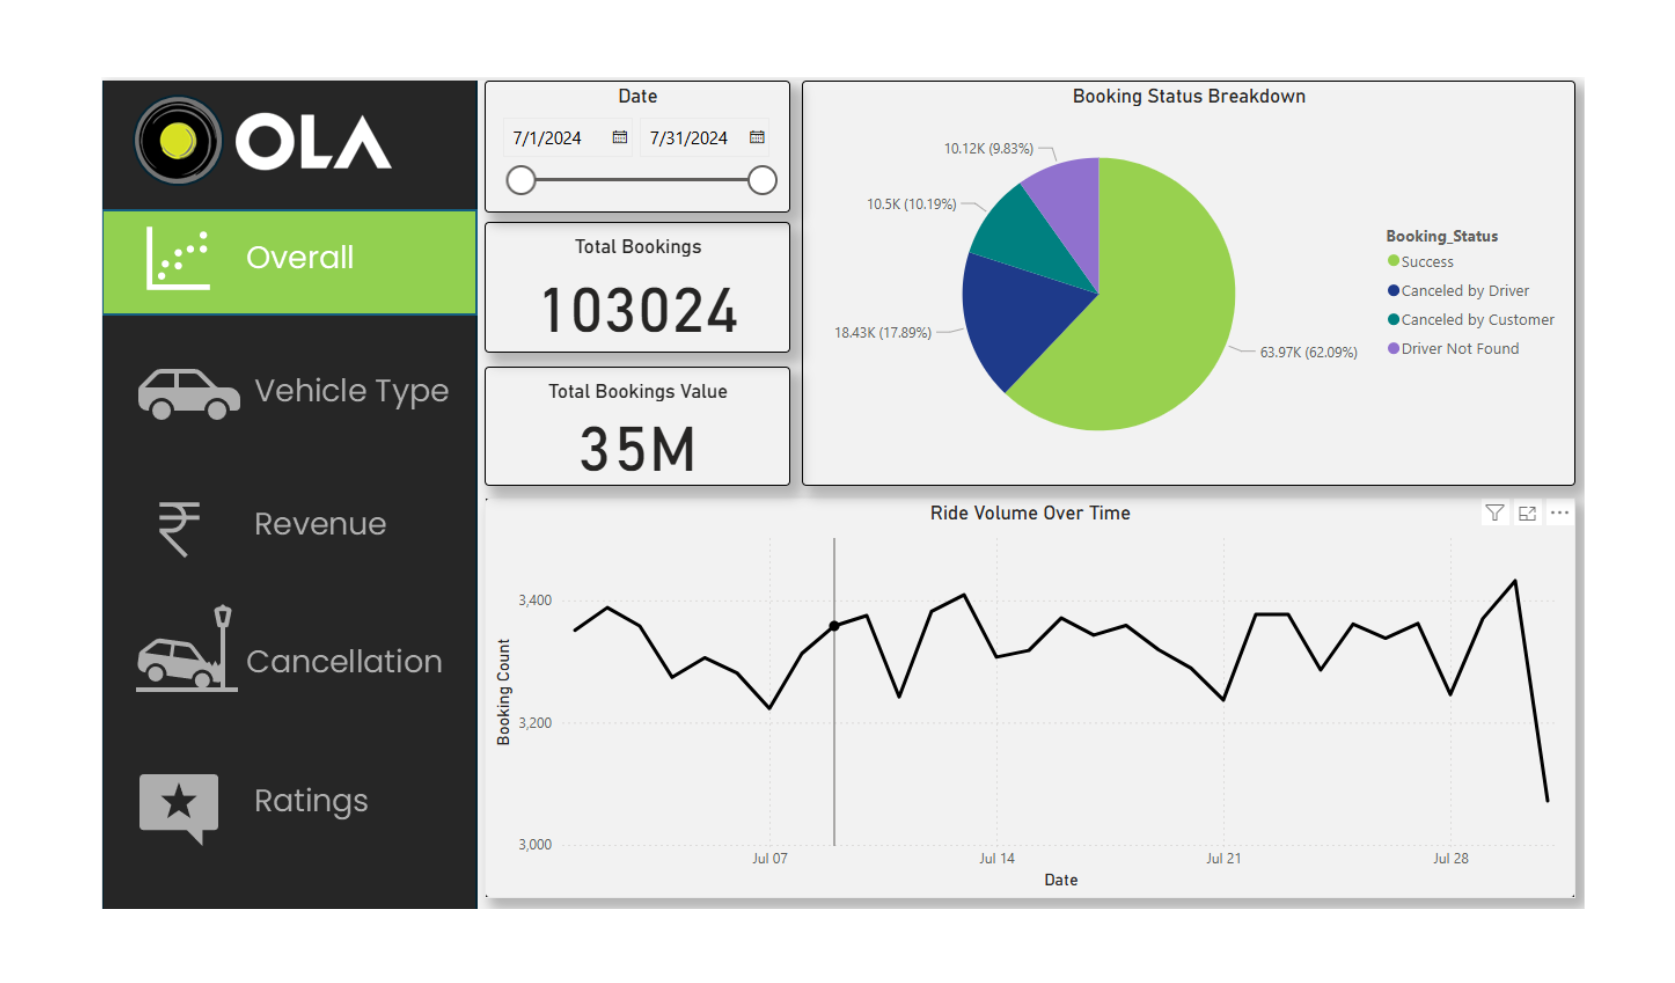Switch to the Vehicle Type page
Screen dimensions: 1675x983
[x=351, y=391]
